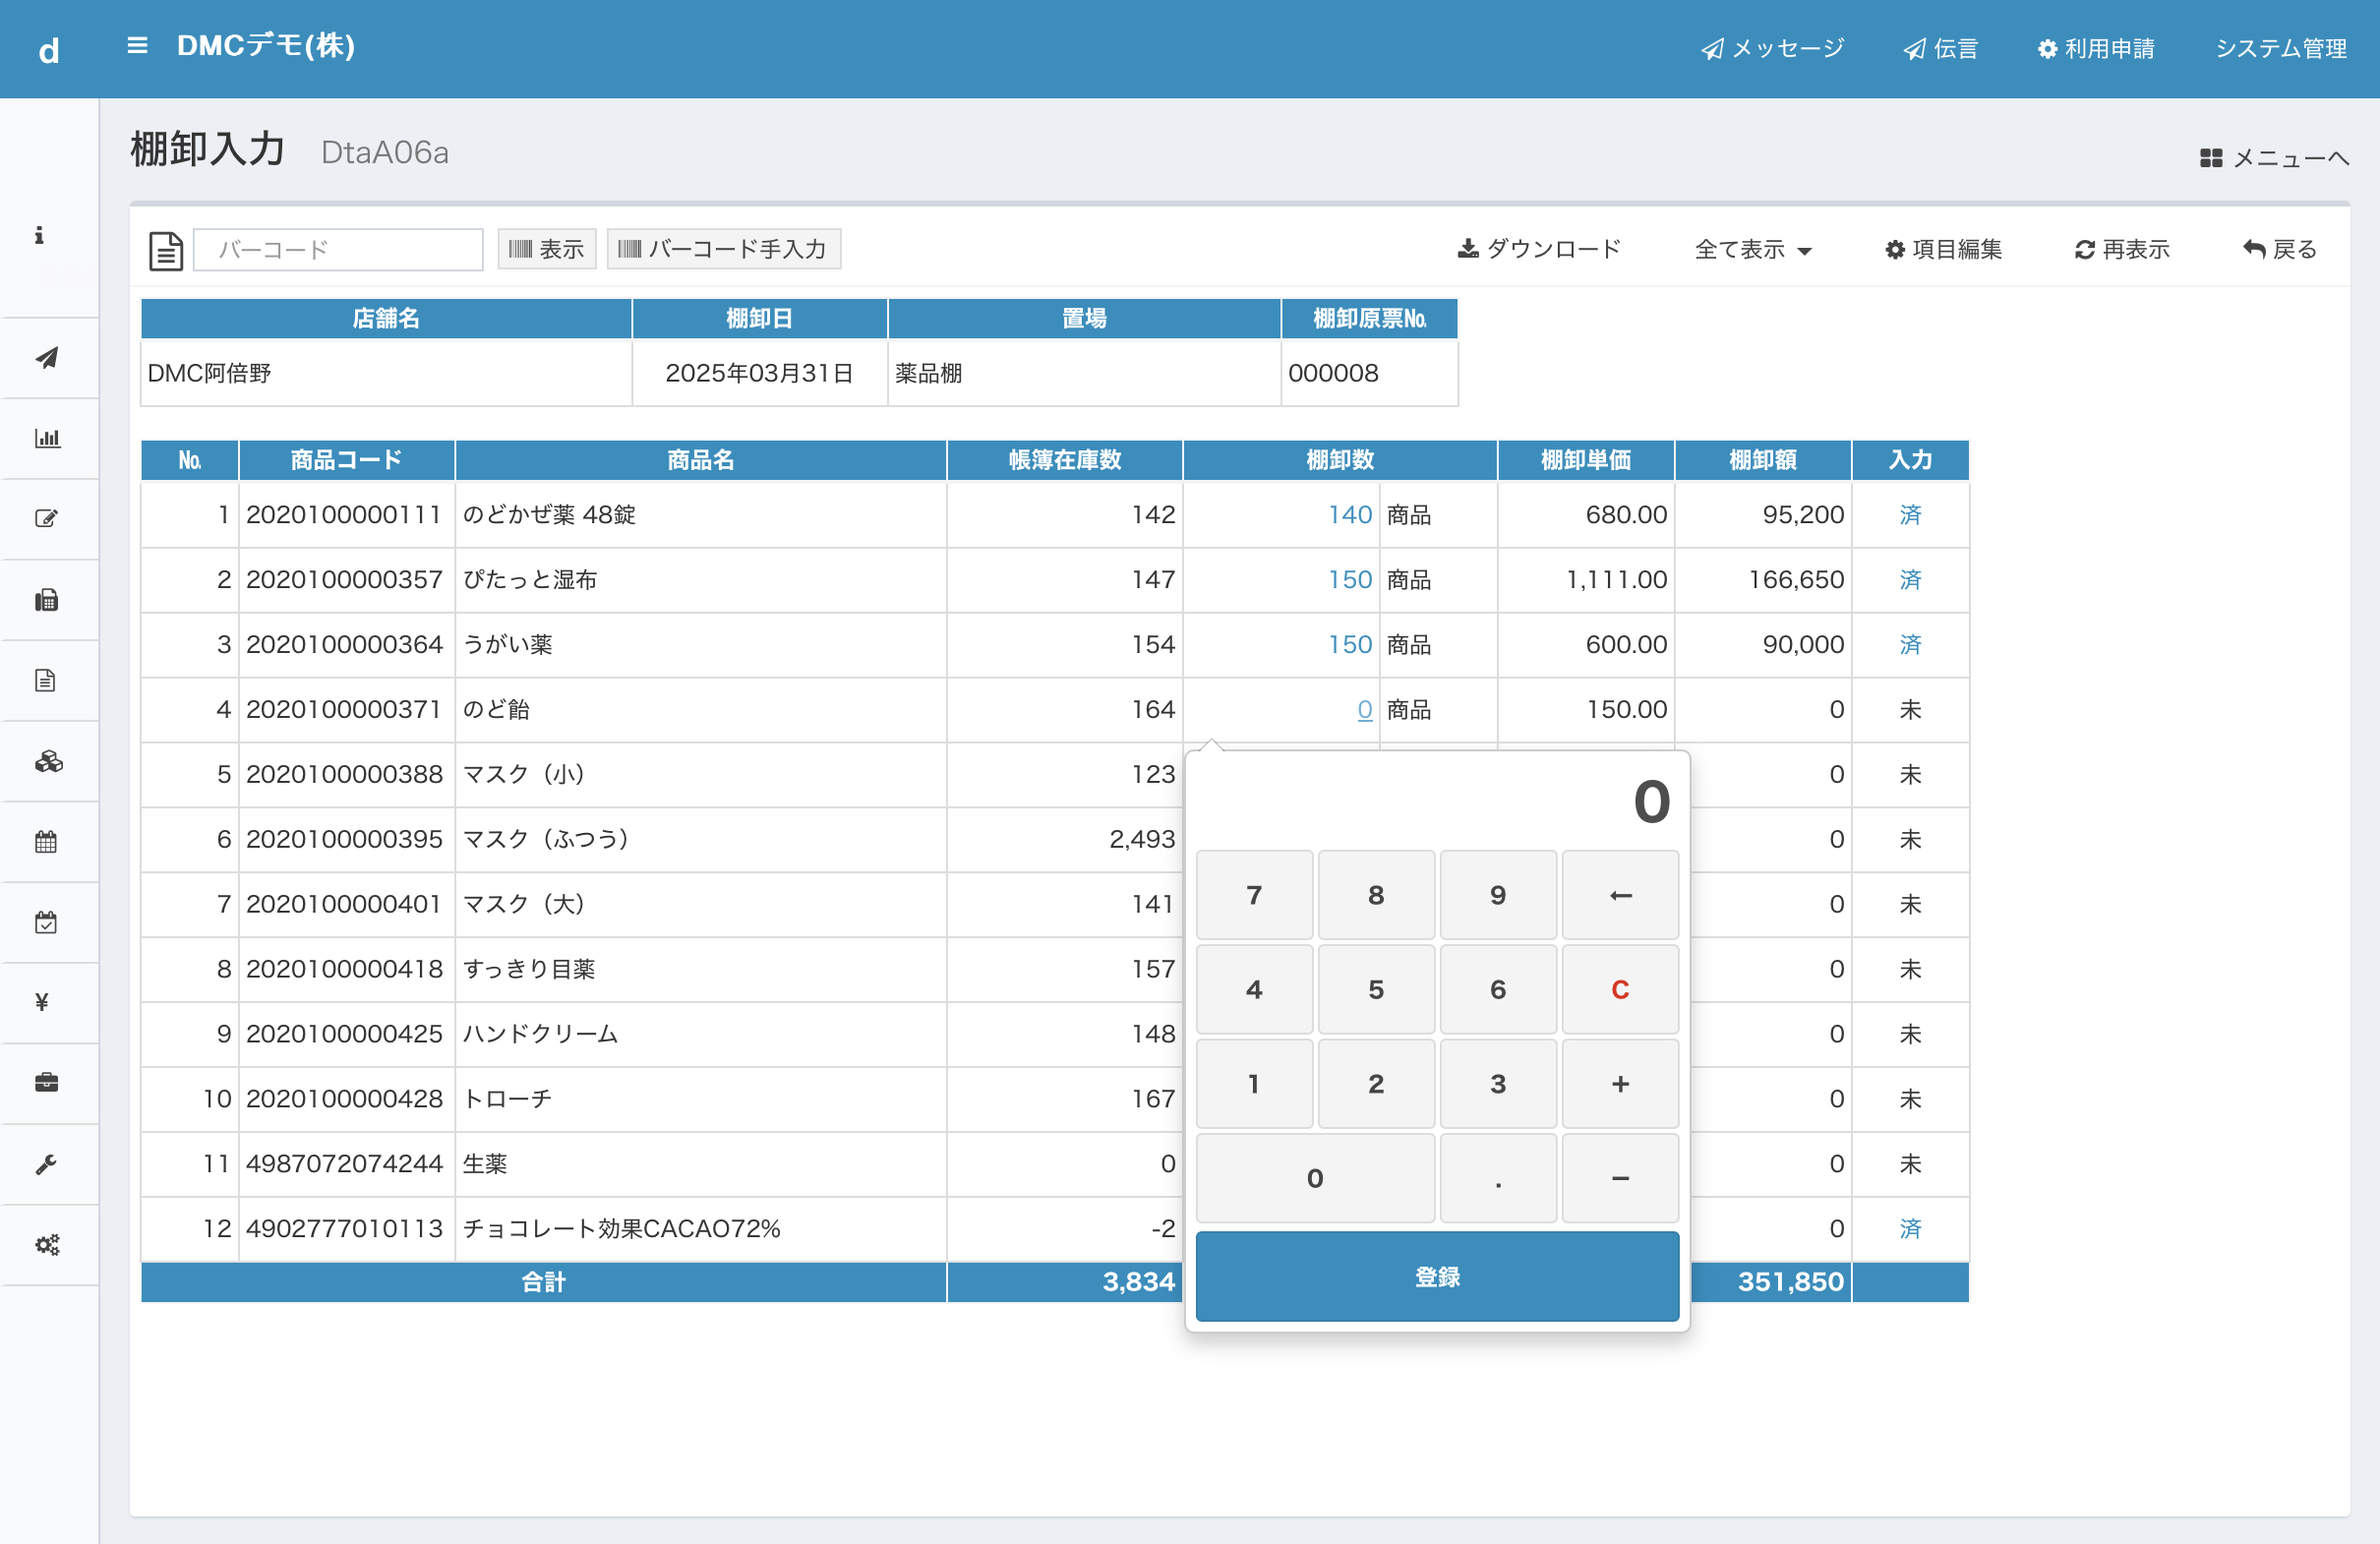Viewport: 2380px width, 1544px height.
Task: Click the keypad decimal point key
Action: [1498, 1178]
